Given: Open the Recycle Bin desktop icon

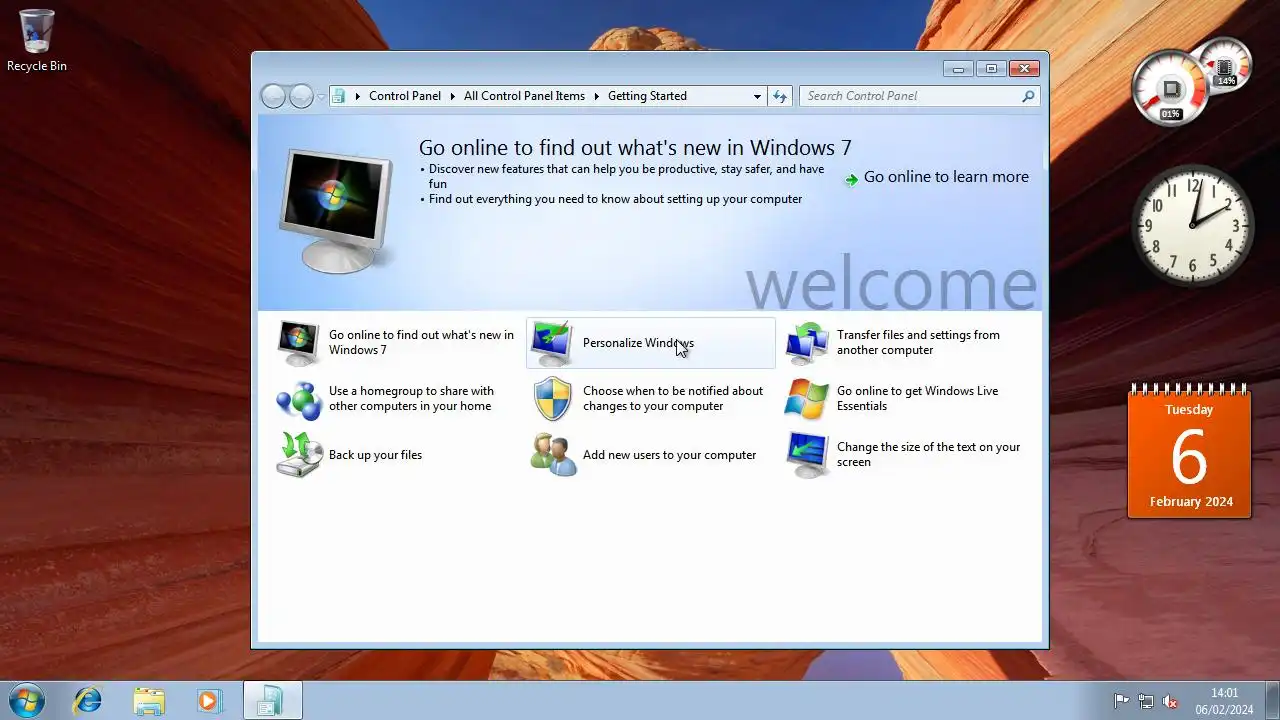Looking at the screenshot, I should click(x=37, y=41).
